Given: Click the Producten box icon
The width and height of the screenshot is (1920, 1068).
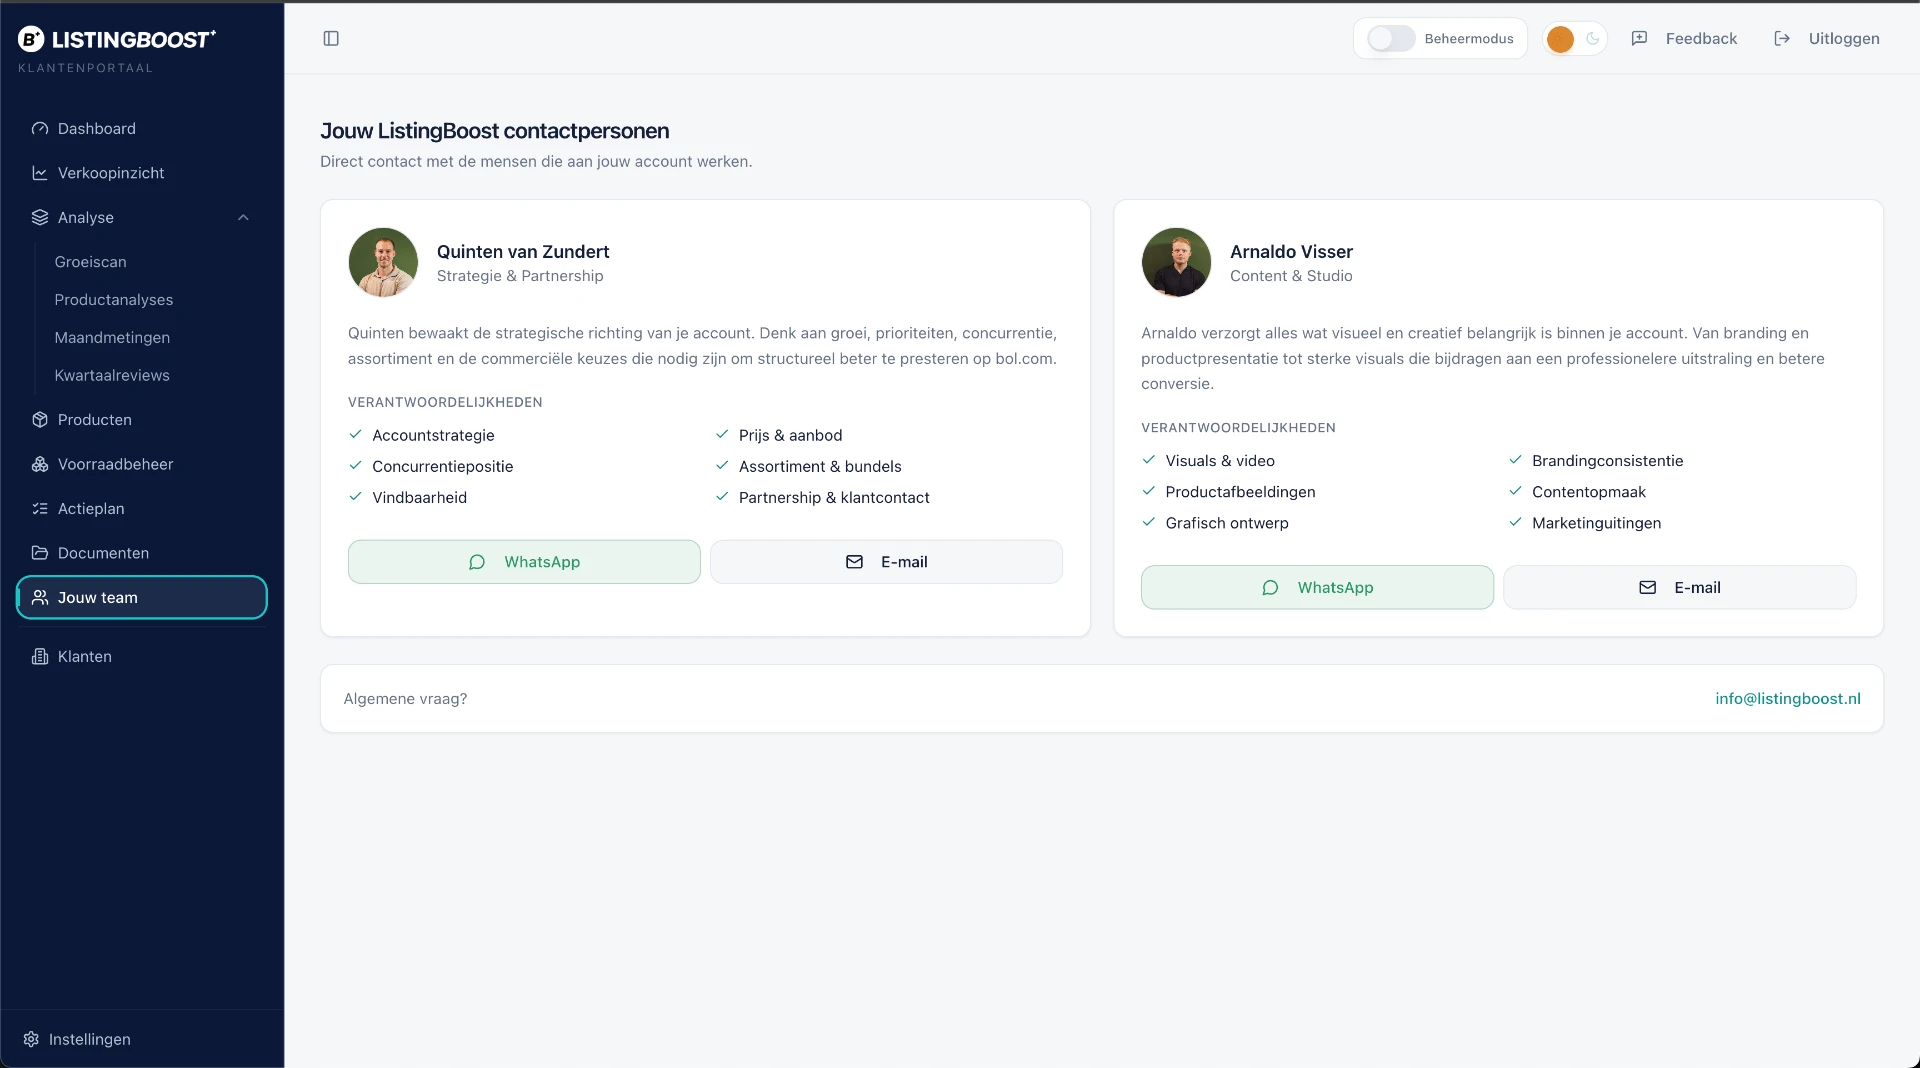Looking at the screenshot, I should [x=40, y=420].
